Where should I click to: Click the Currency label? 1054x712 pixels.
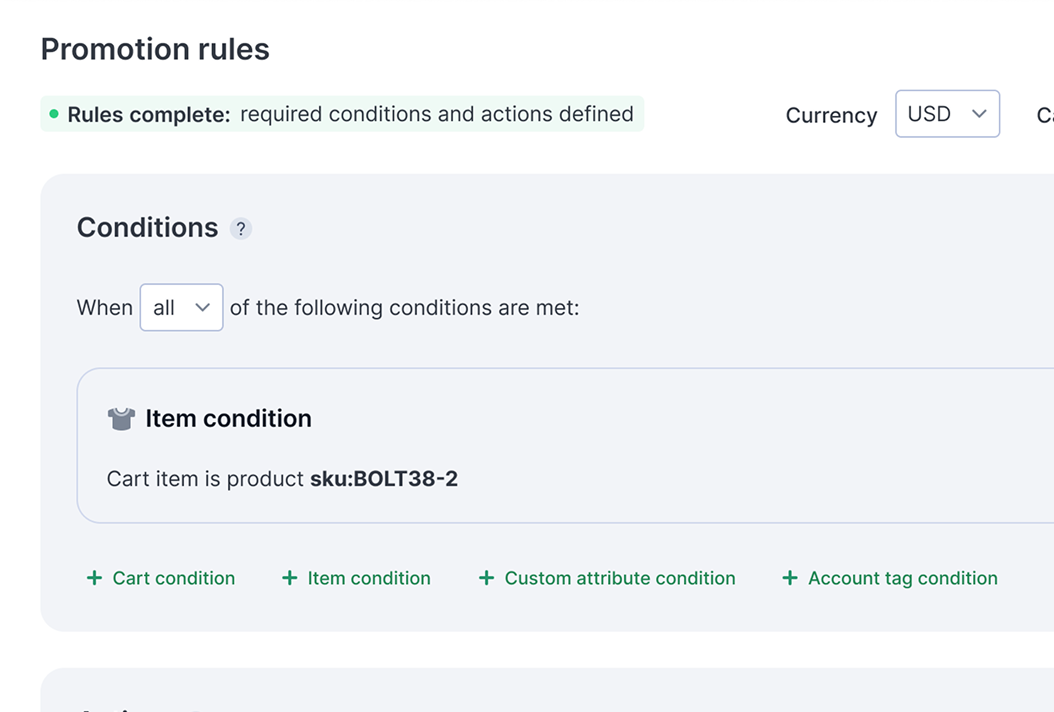(x=830, y=116)
